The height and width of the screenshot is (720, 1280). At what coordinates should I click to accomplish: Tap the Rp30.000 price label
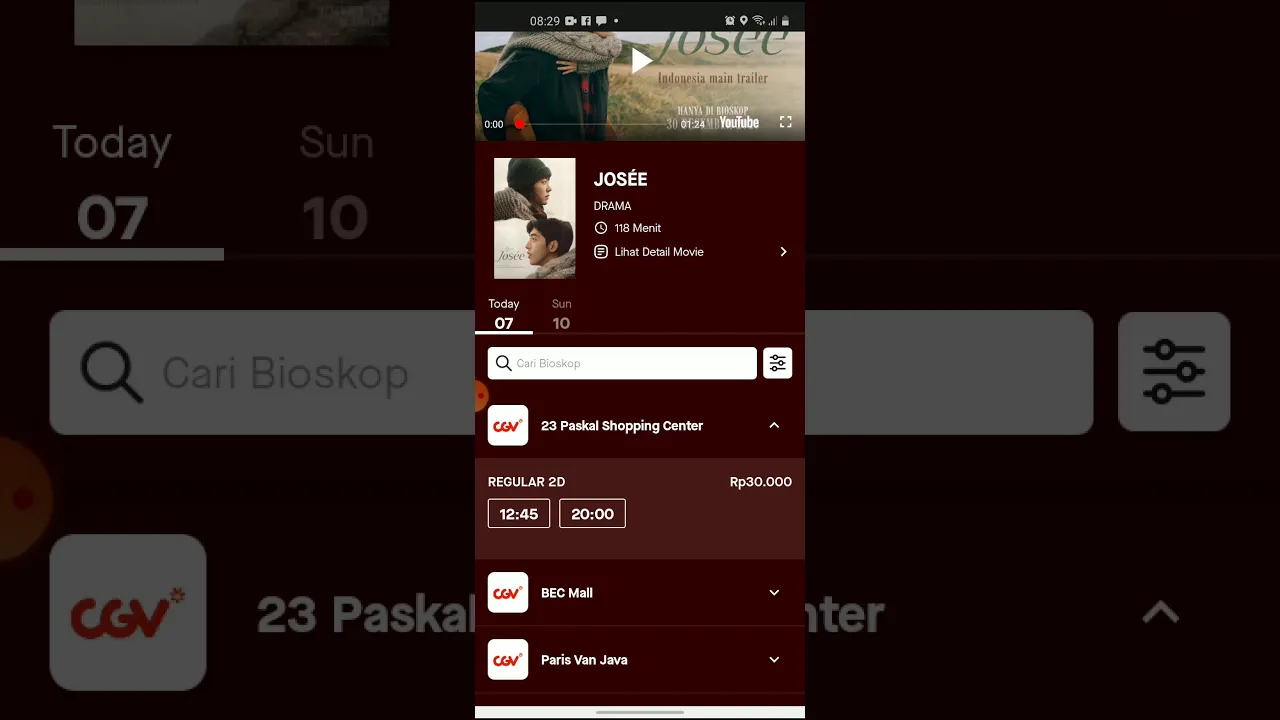761,481
